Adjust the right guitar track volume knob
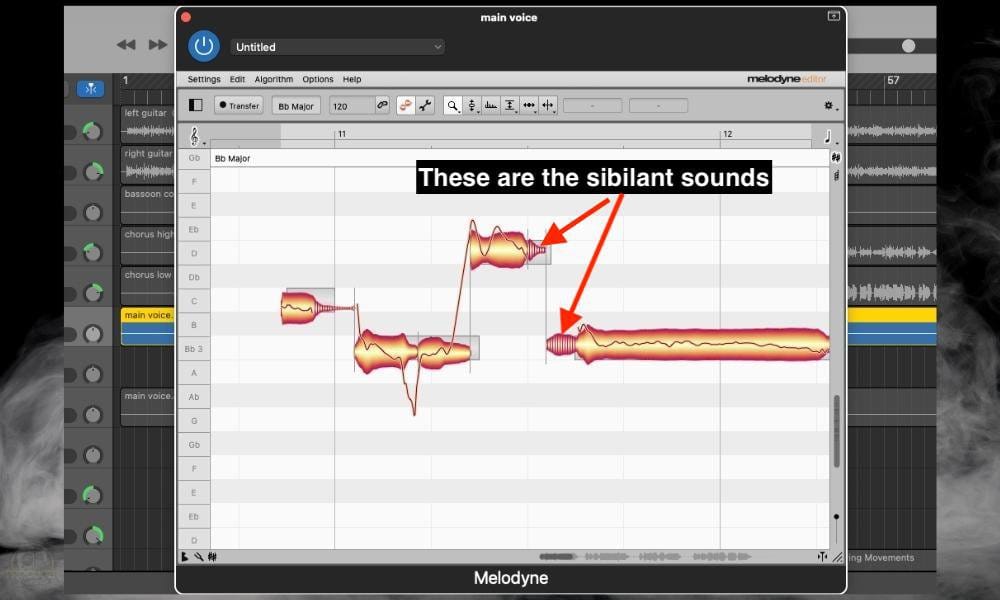 pyautogui.click(x=93, y=172)
